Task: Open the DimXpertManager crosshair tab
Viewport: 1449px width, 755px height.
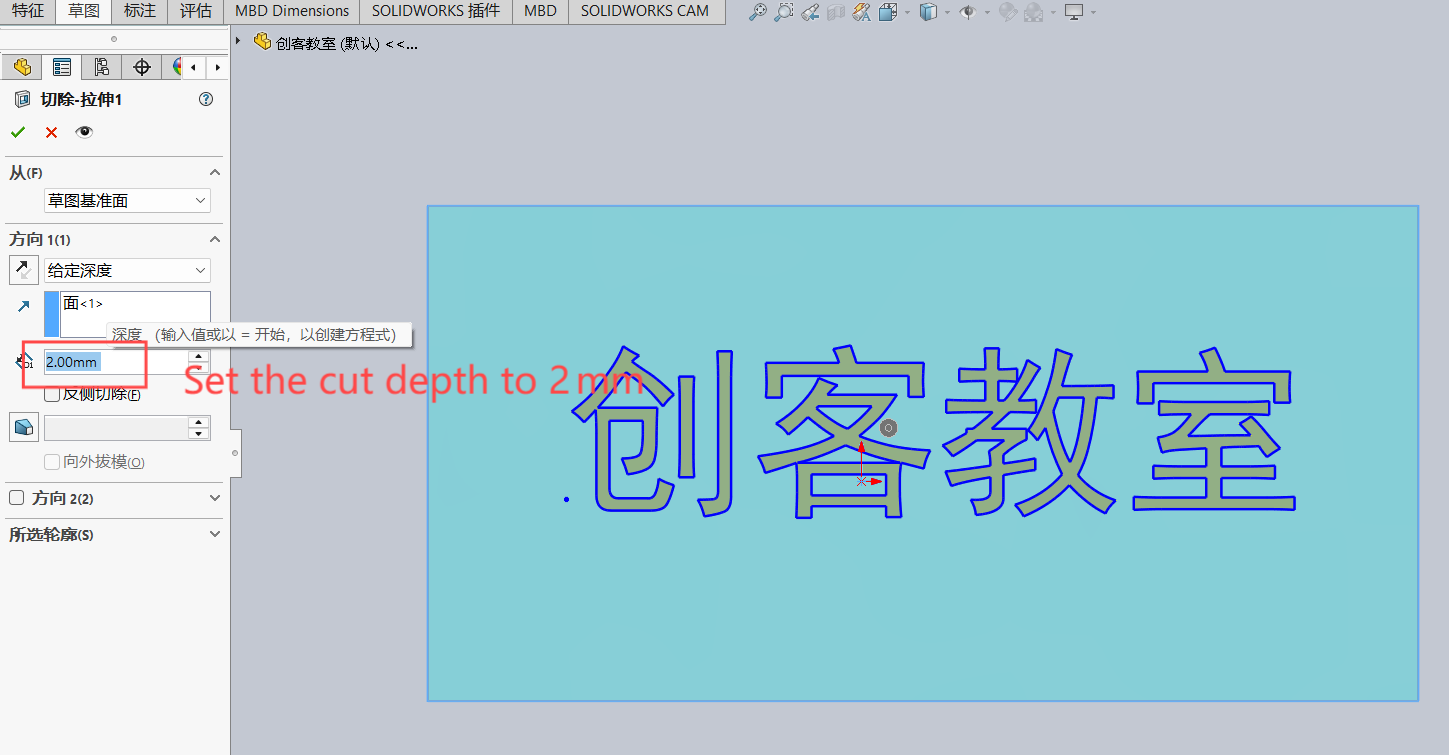Action: coord(142,67)
